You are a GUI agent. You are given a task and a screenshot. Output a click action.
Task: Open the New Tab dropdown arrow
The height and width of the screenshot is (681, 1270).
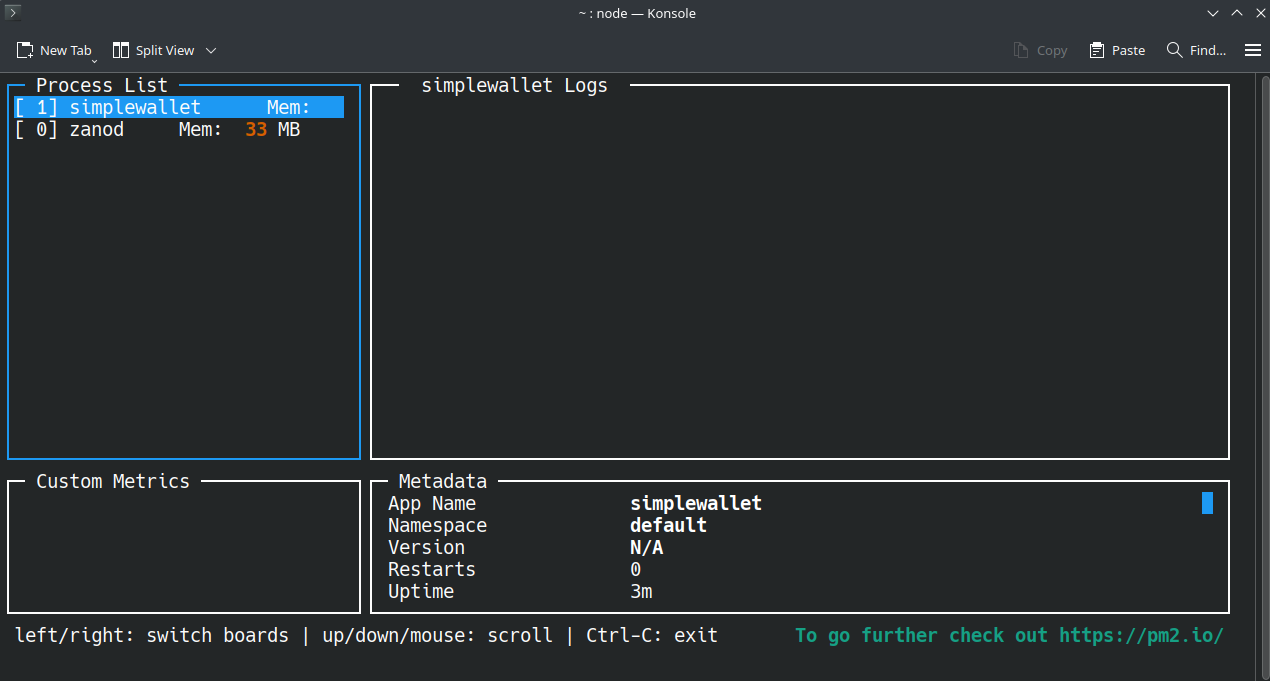pos(95,61)
